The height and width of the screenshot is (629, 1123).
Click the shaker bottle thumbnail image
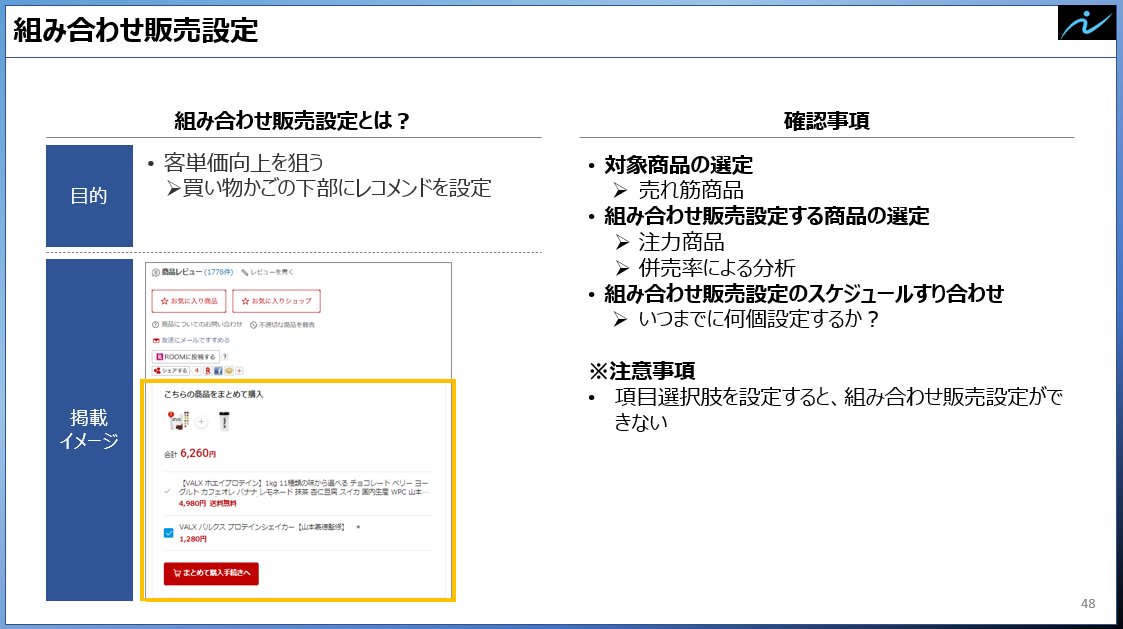tap(224, 421)
